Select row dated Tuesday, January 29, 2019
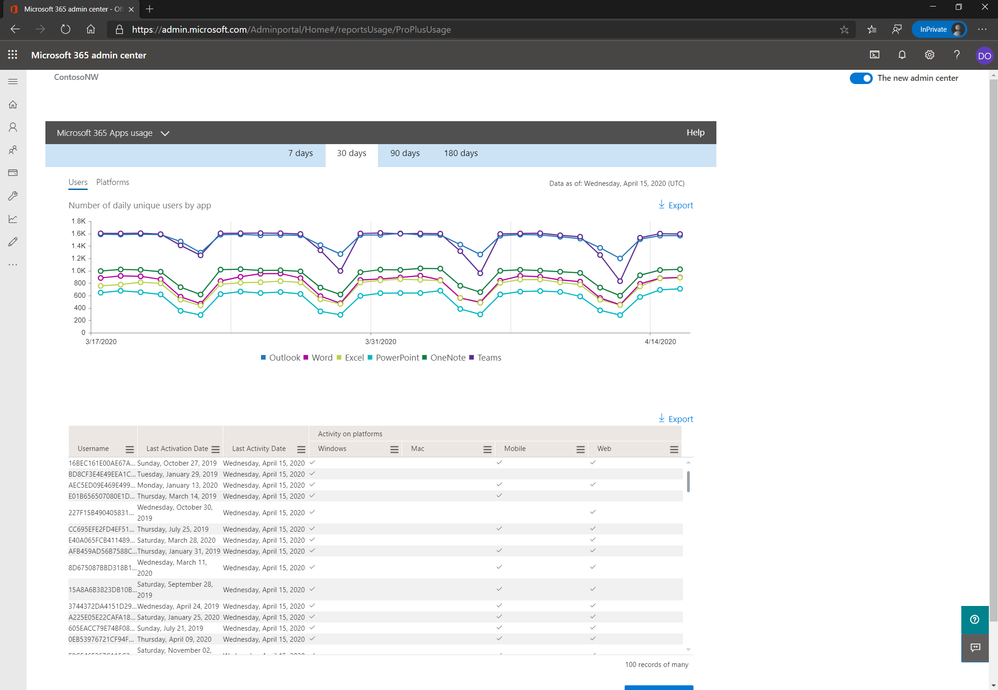998x690 pixels. [376, 474]
